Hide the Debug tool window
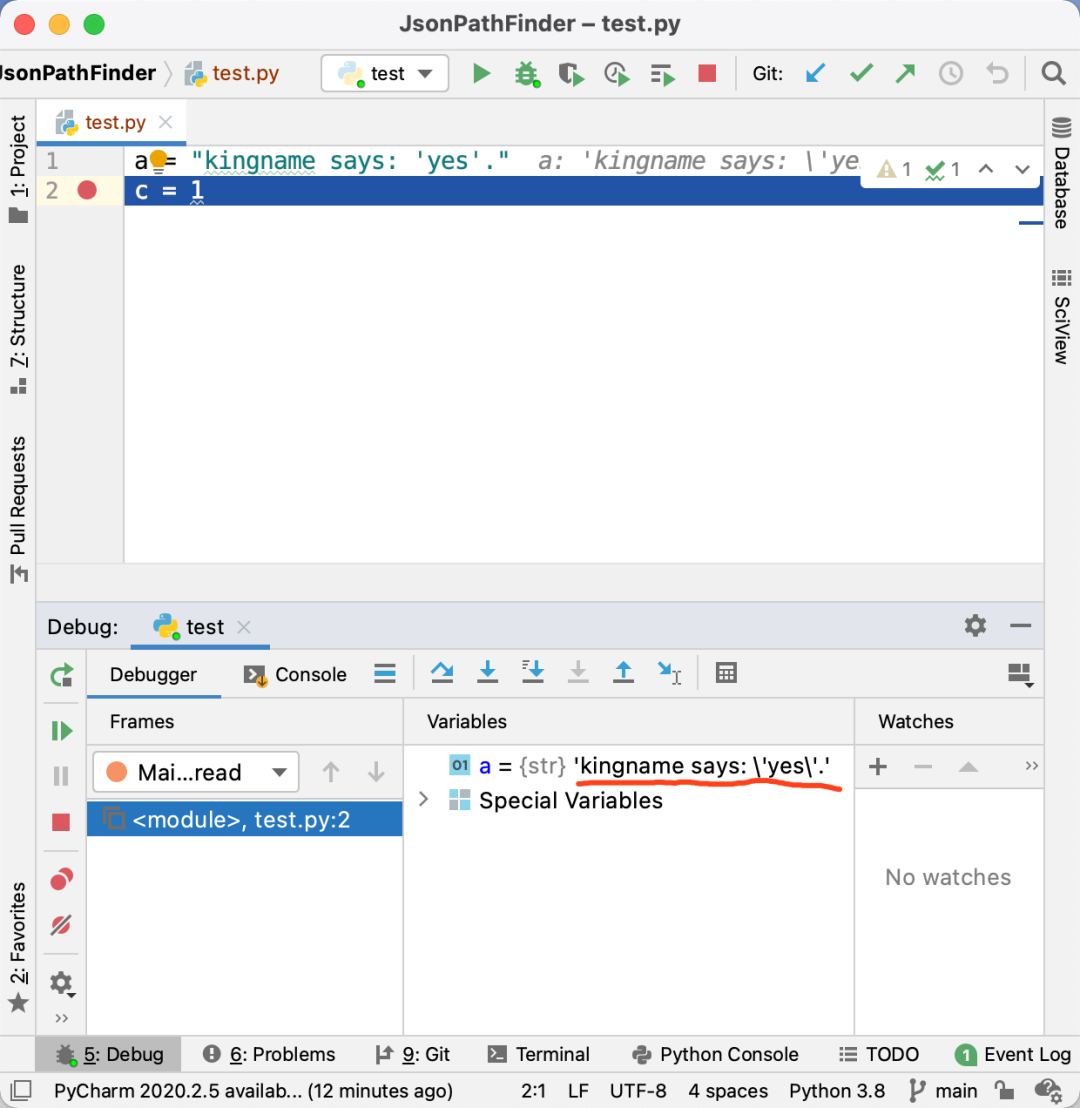The height and width of the screenshot is (1108, 1080). (x=1021, y=625)
